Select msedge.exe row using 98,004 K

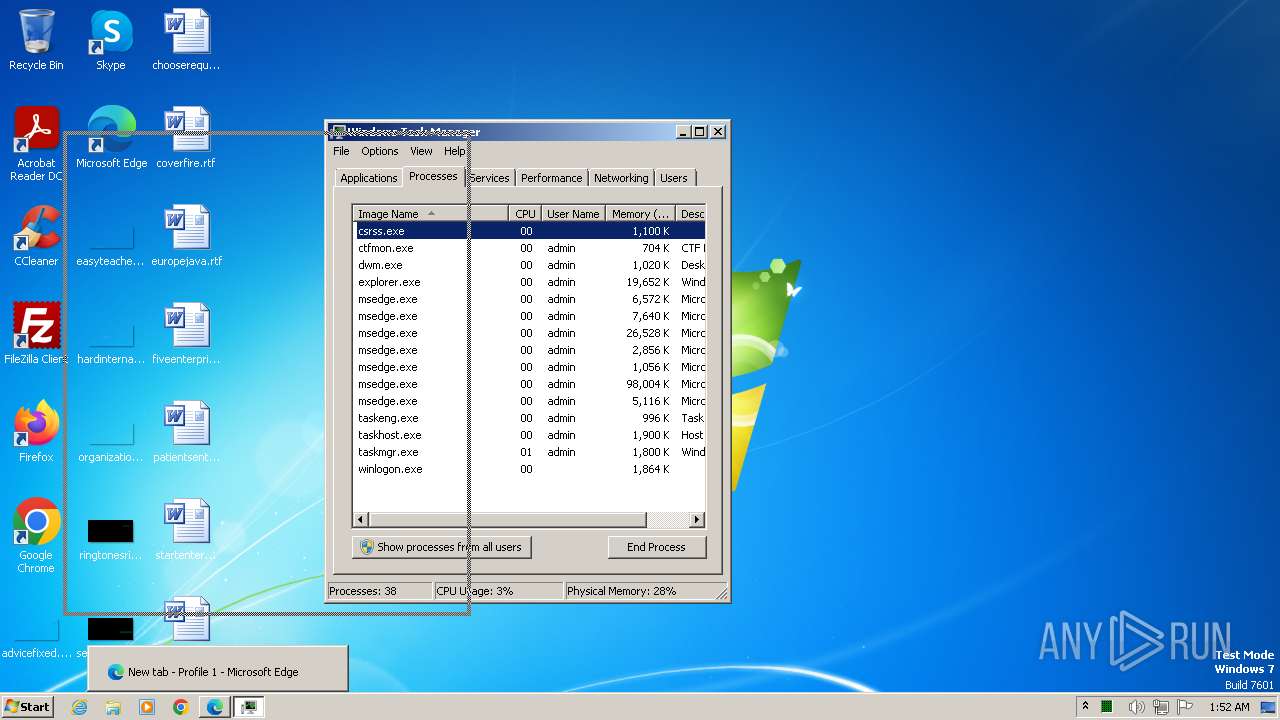click(x=529, y=384)
